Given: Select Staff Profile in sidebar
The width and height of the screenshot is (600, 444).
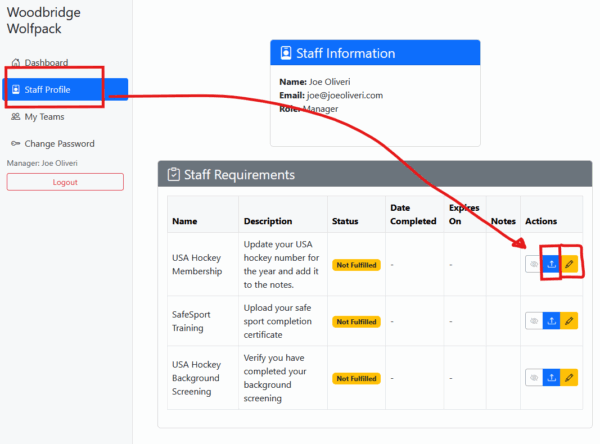Looking at the screenshot, I should coord(65,90).
